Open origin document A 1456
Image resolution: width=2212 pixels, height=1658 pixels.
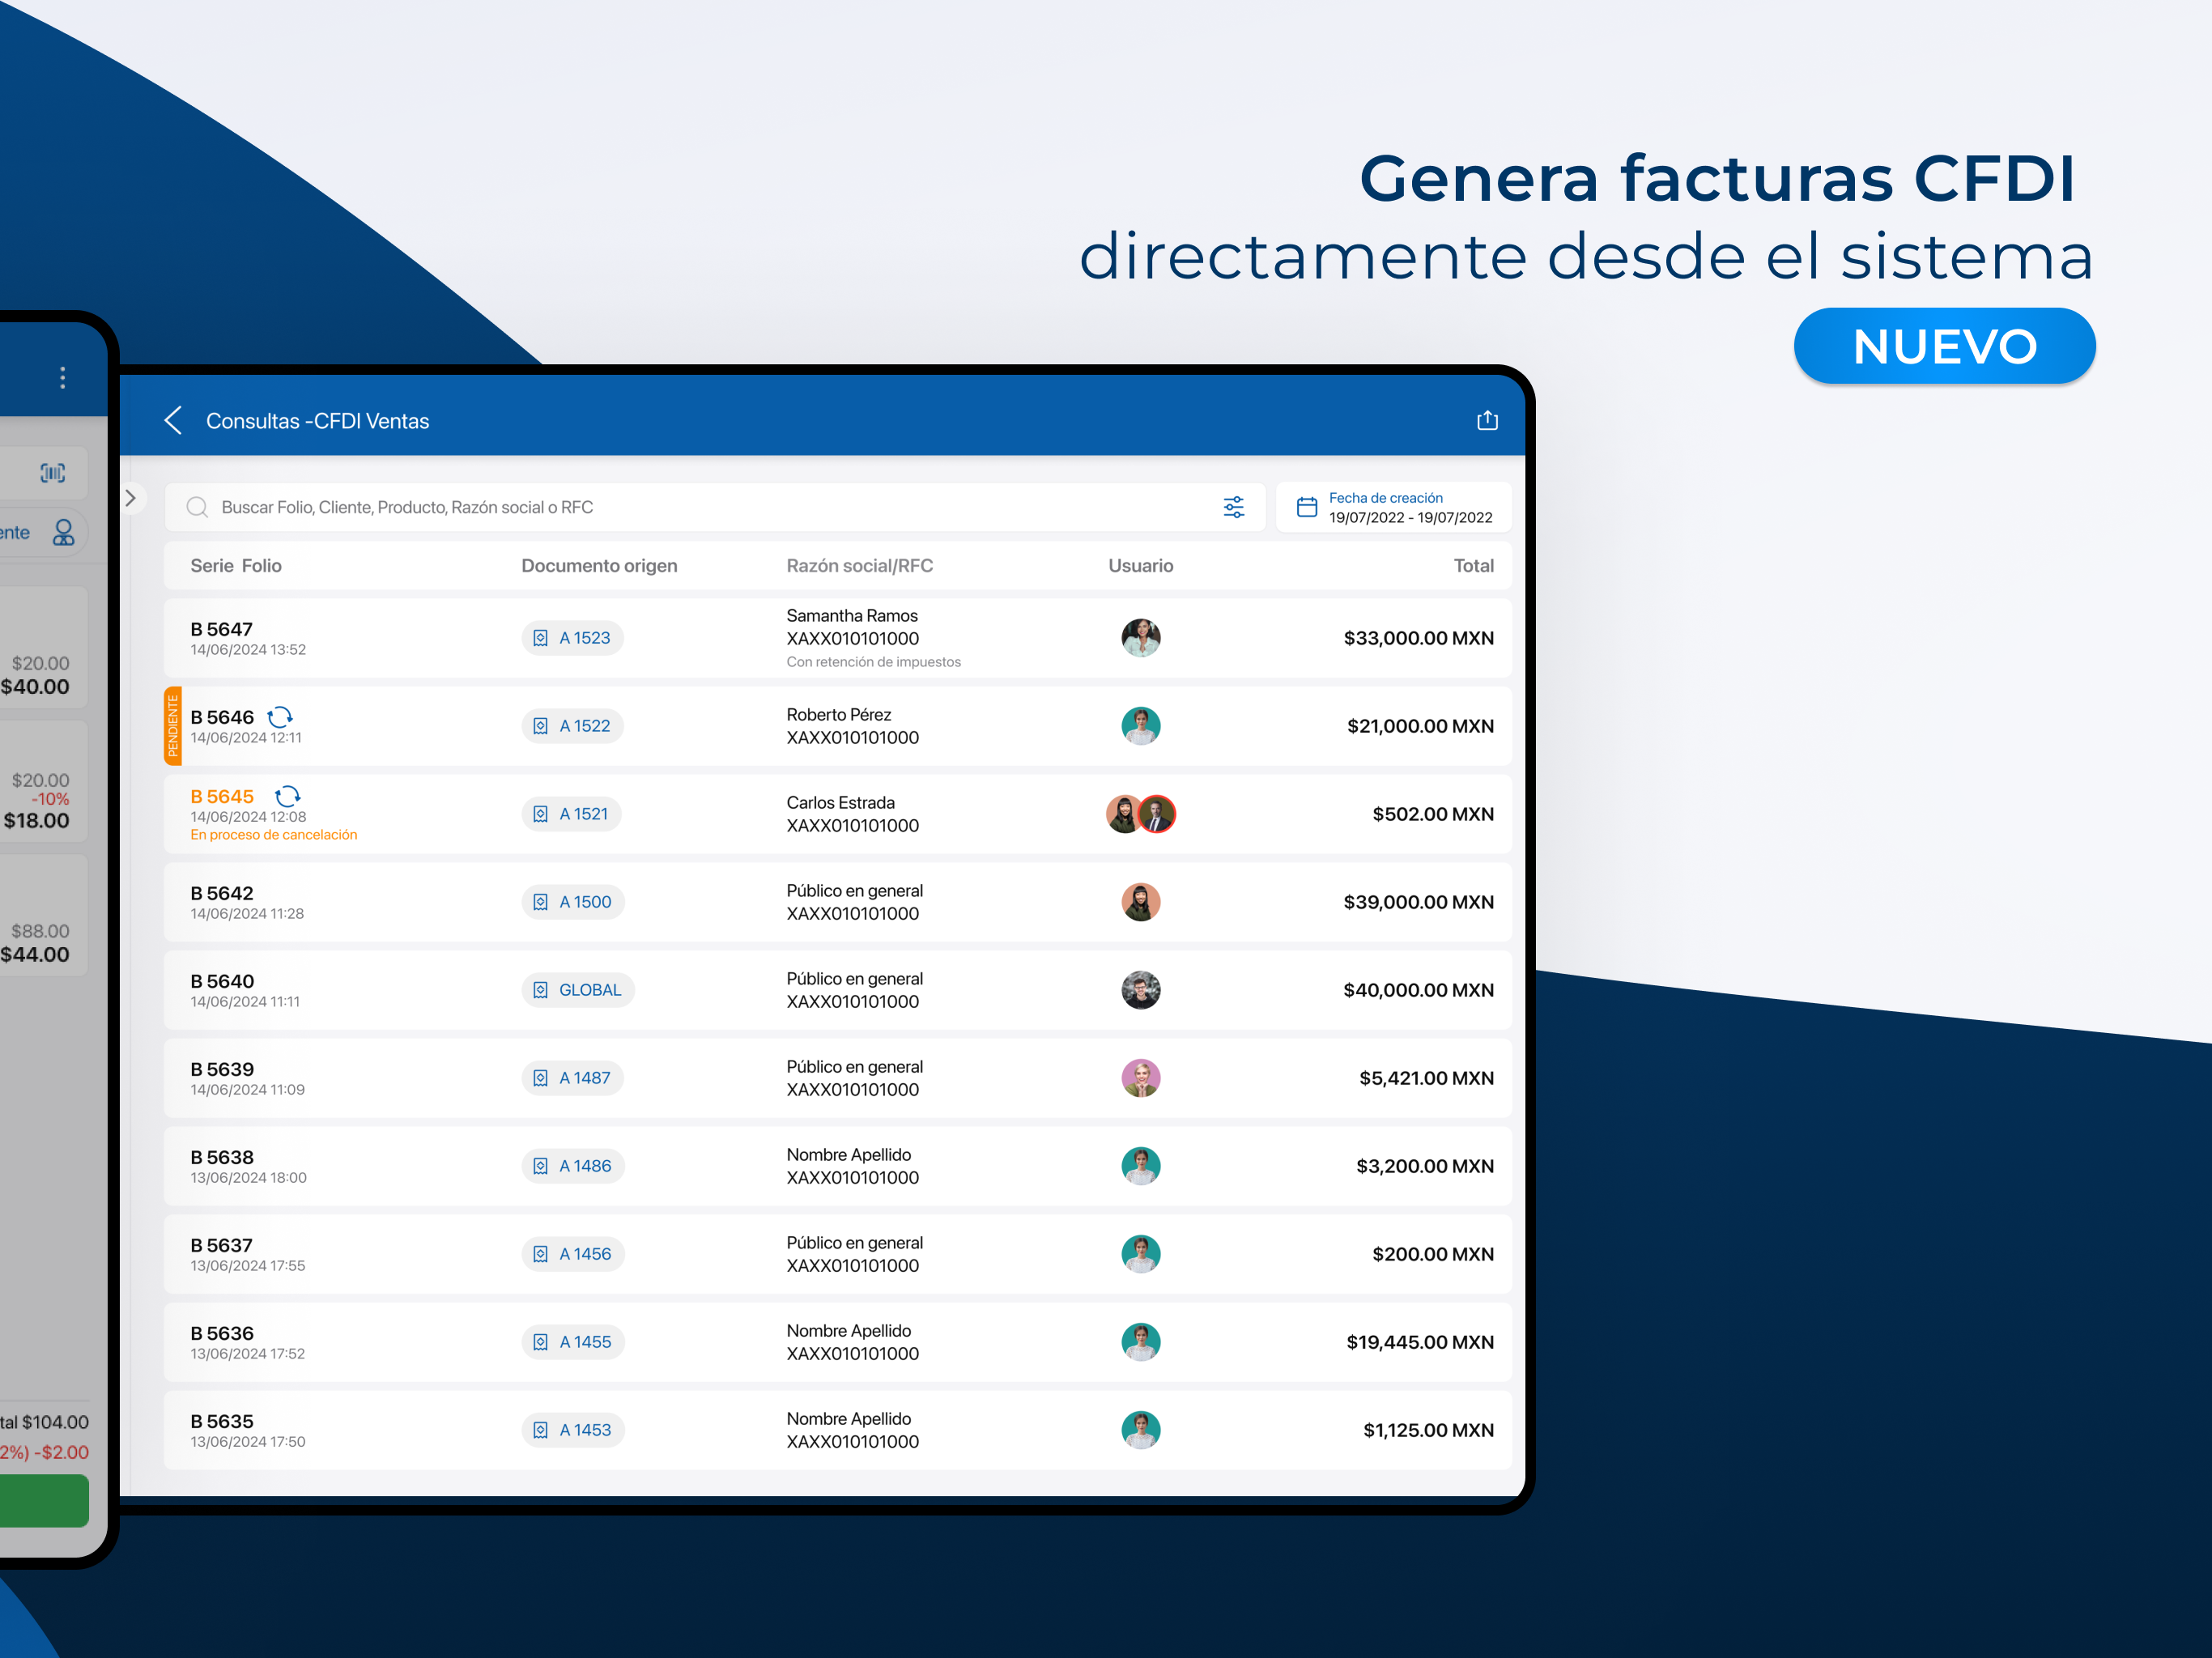pyautogui.click(x=573, y=1254)
